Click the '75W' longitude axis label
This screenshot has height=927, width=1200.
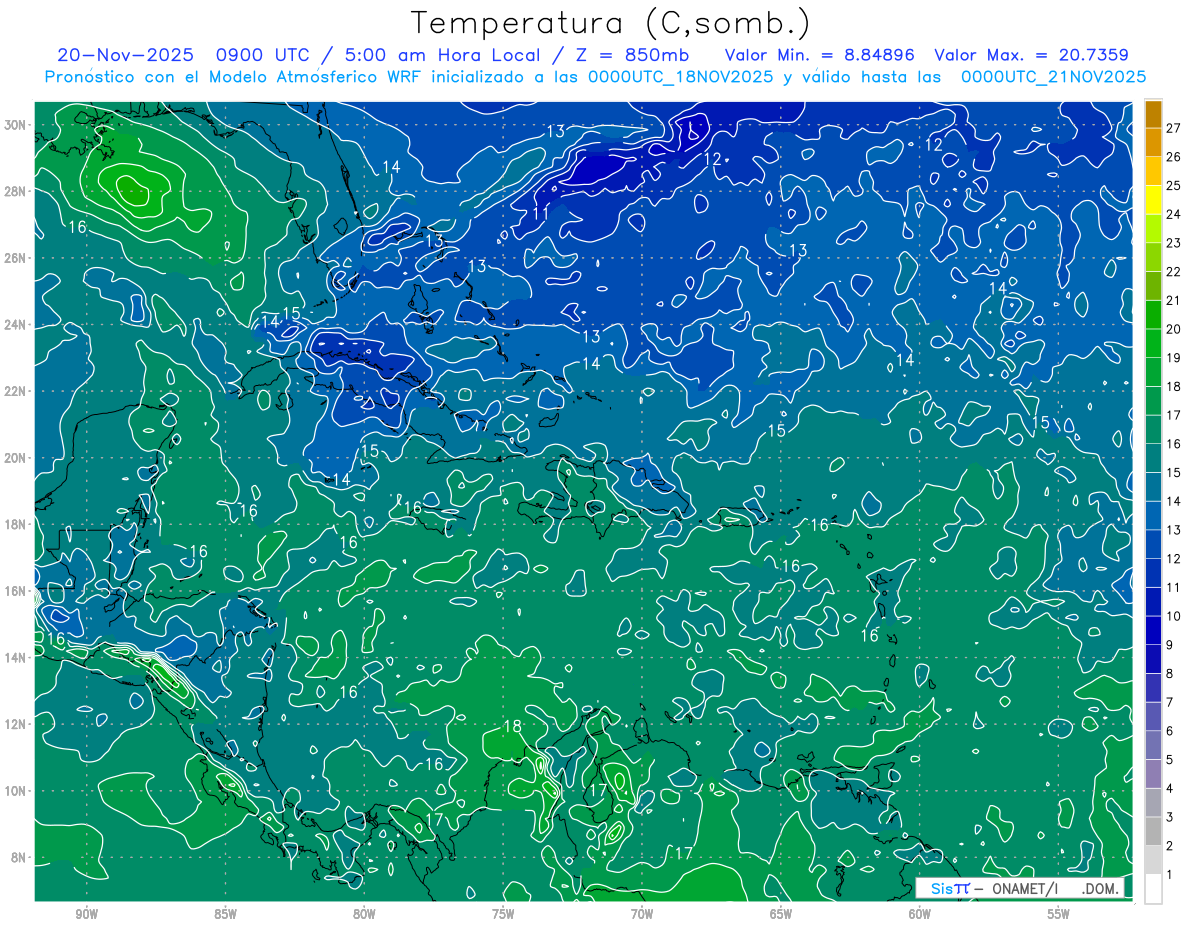503,914
